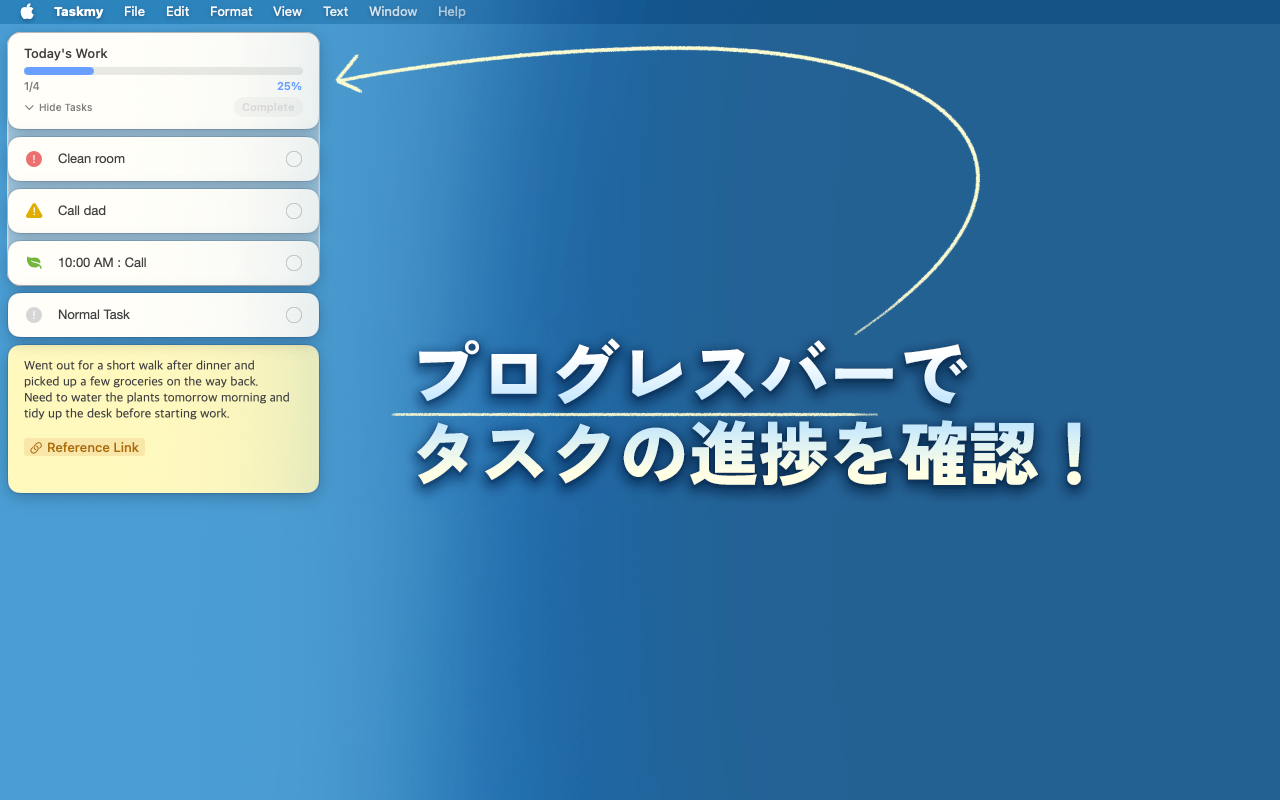Click the red high-priority icon on Clean room

(x=34, y=159)
